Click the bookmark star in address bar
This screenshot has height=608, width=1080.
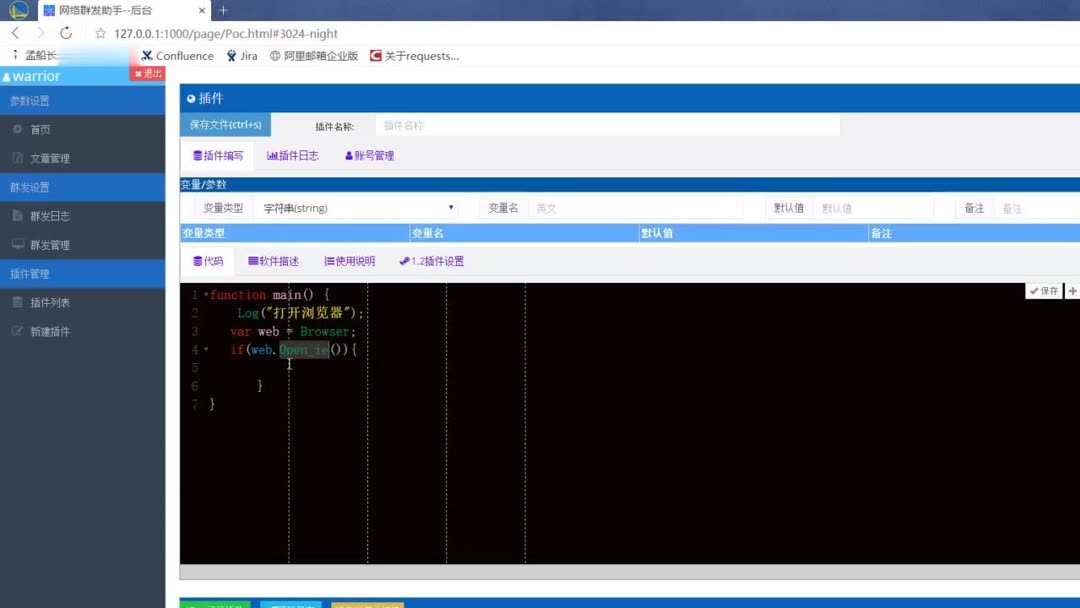coord(100,32)
